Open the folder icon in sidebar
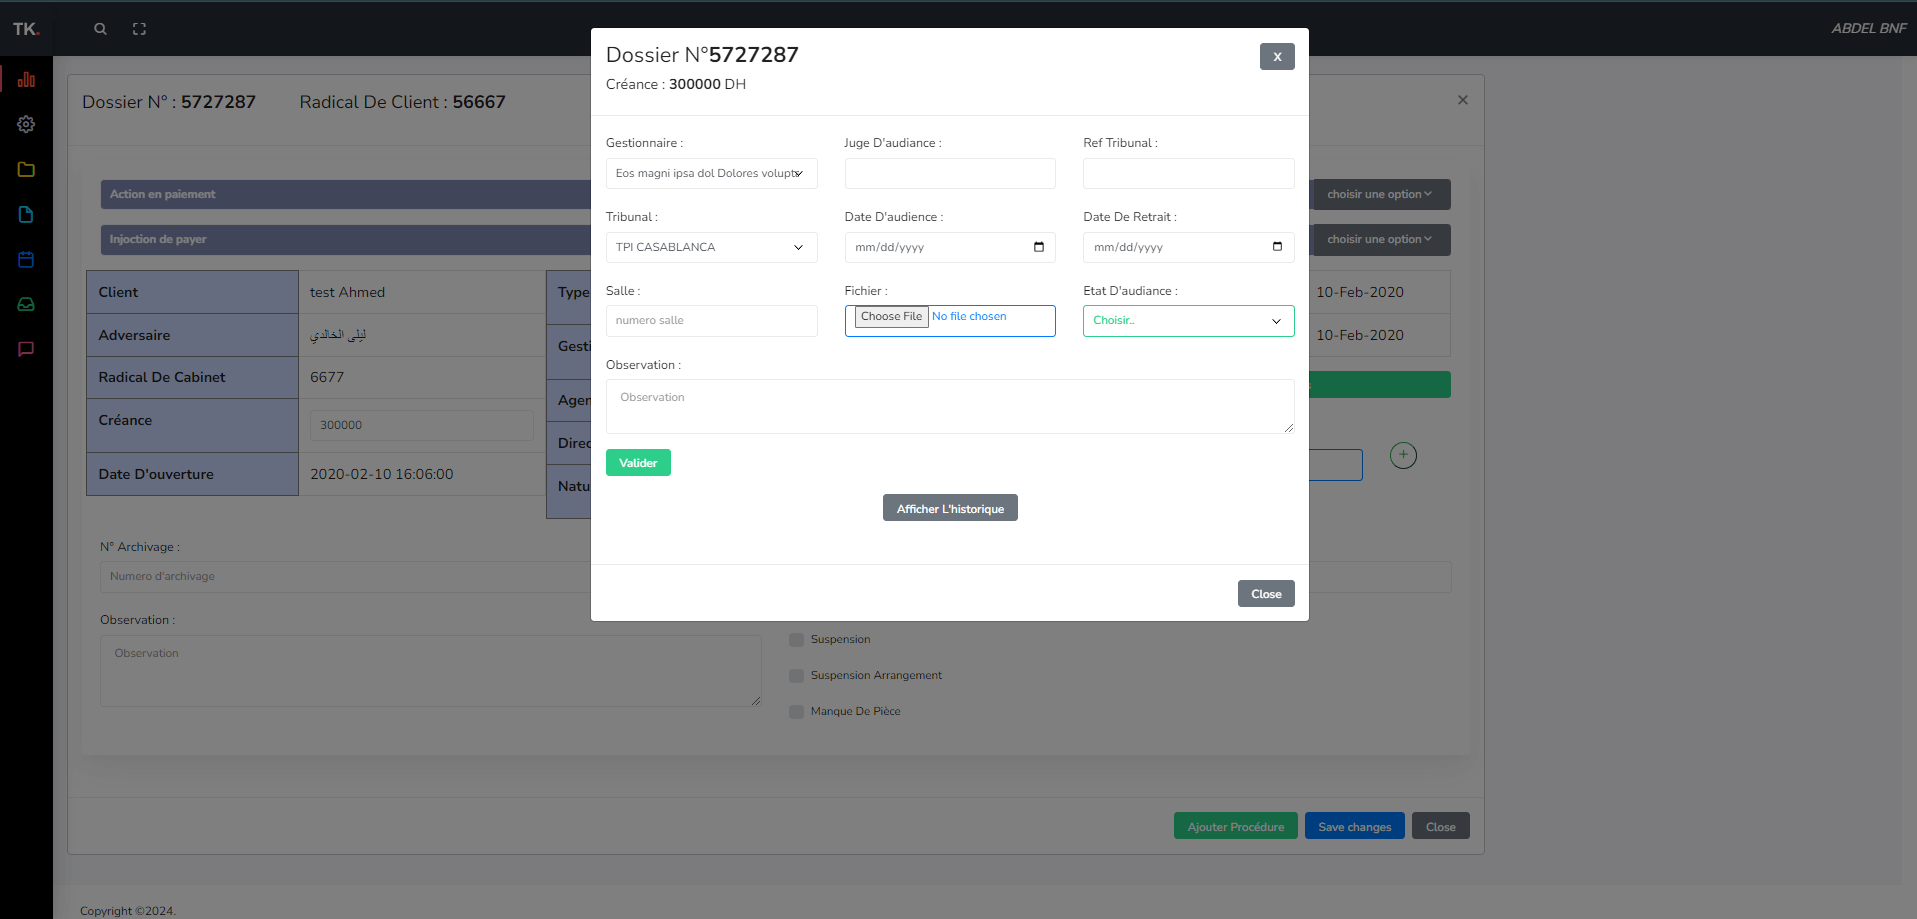The image size is (1917, 919). 26,169
